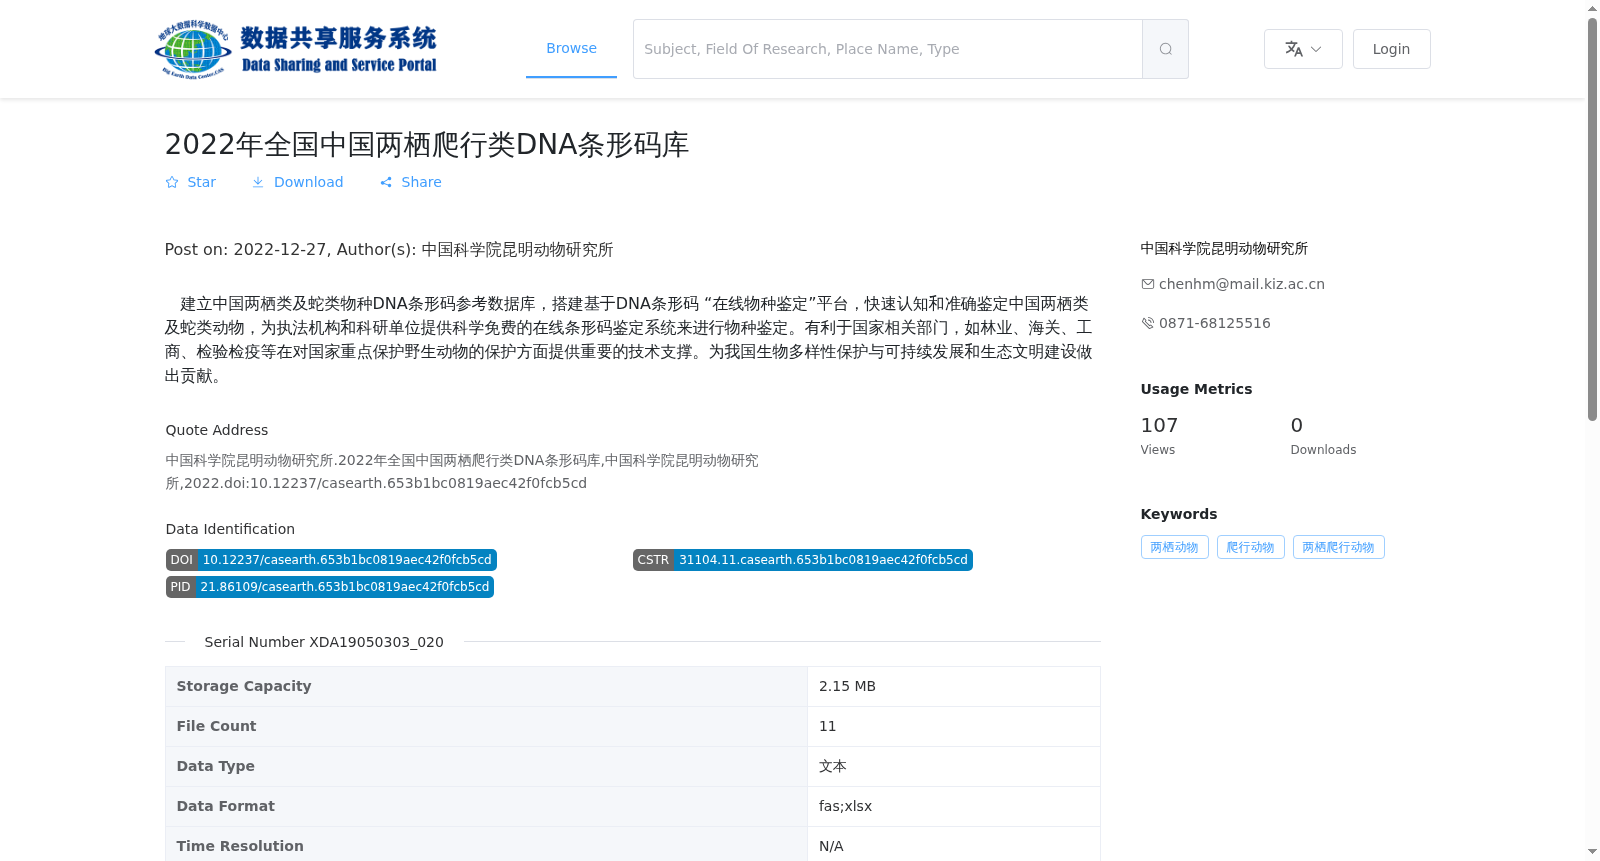The height and width of the screenshot is (861, 1600).
Task: Click the Storage Capacity value 2.15 MB
Action: tap(847, 686)
